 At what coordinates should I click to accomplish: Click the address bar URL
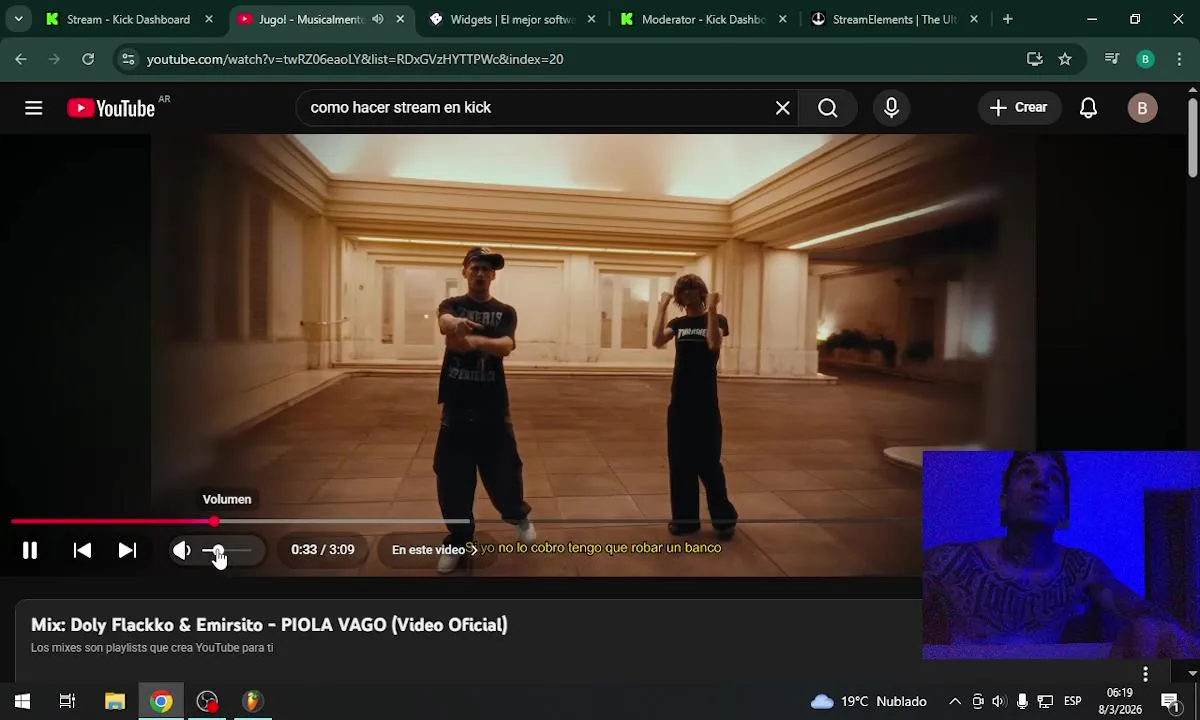(355, 59)
